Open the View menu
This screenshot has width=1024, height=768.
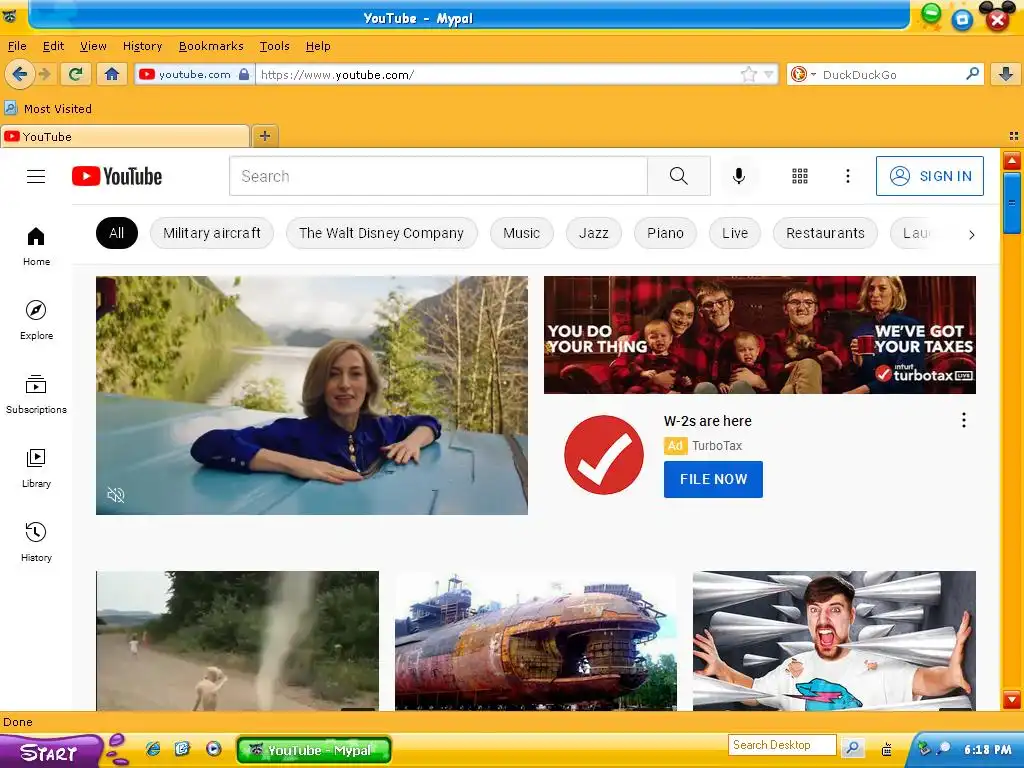[x=93, y=46]
